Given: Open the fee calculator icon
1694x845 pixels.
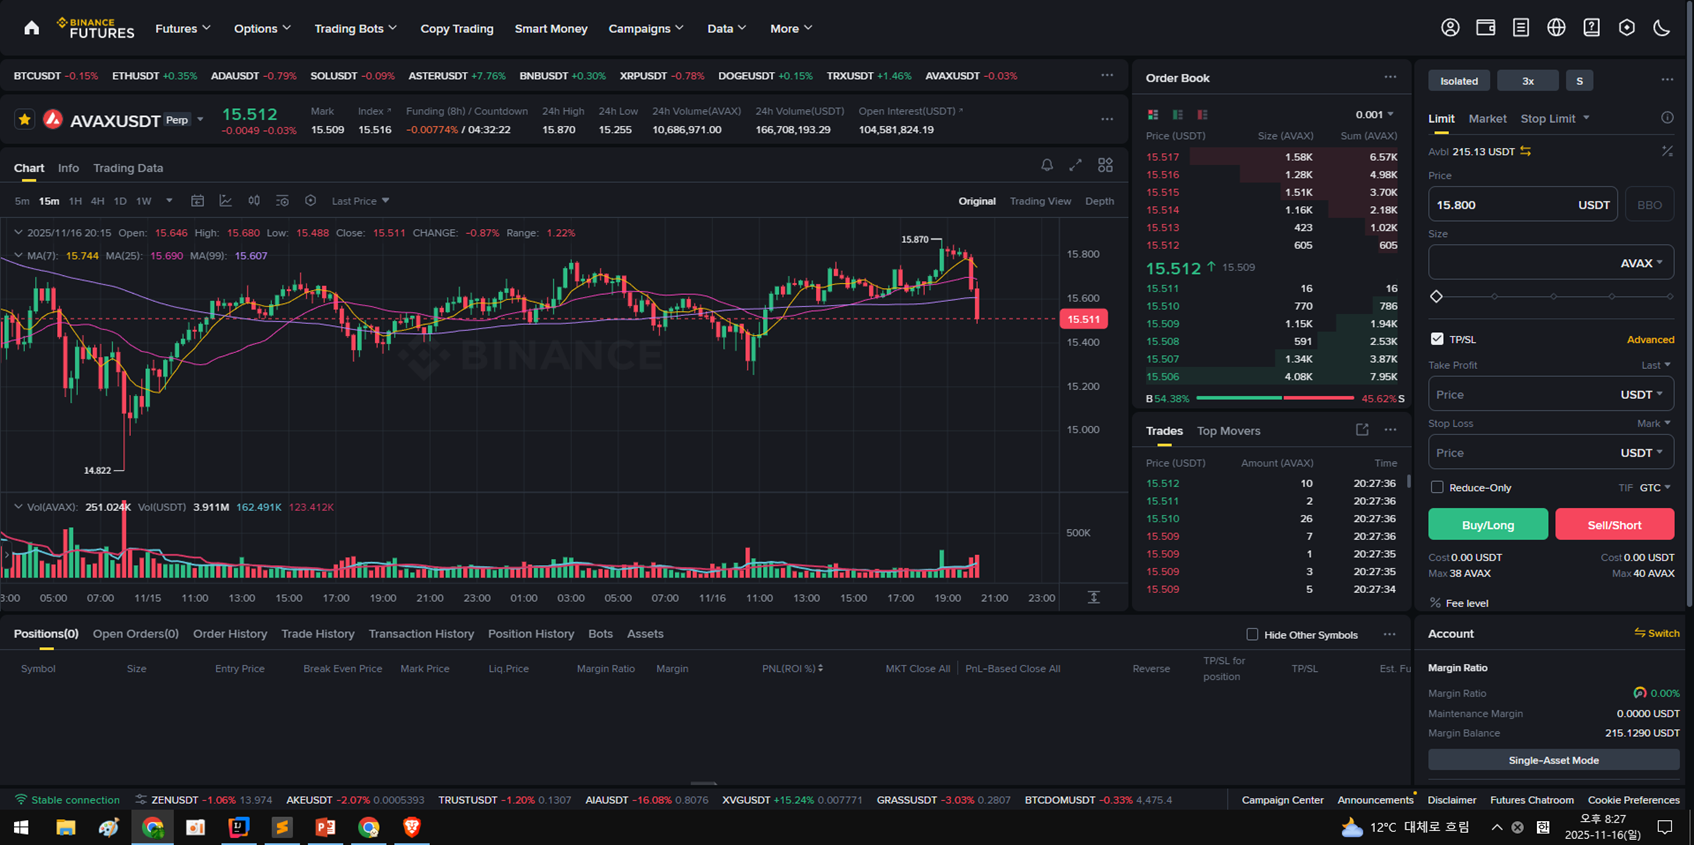Looking at the screenshot, I should (x=1667, y=151).
